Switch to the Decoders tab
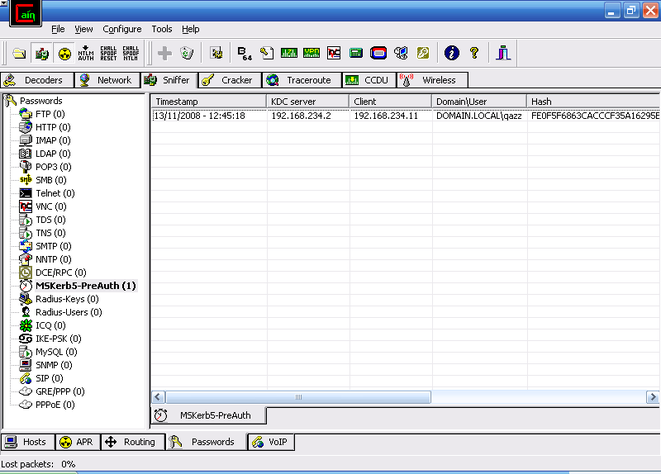The image size is (661, 474). click(37, 80)
